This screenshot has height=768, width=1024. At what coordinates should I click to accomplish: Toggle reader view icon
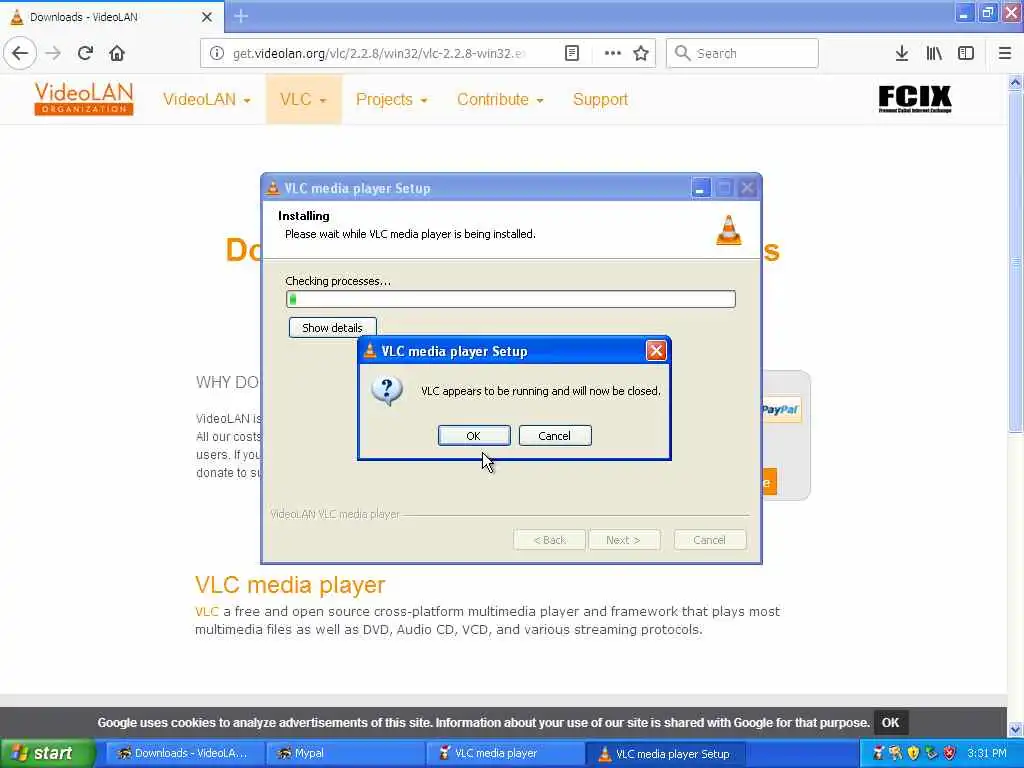pos(571,54)
